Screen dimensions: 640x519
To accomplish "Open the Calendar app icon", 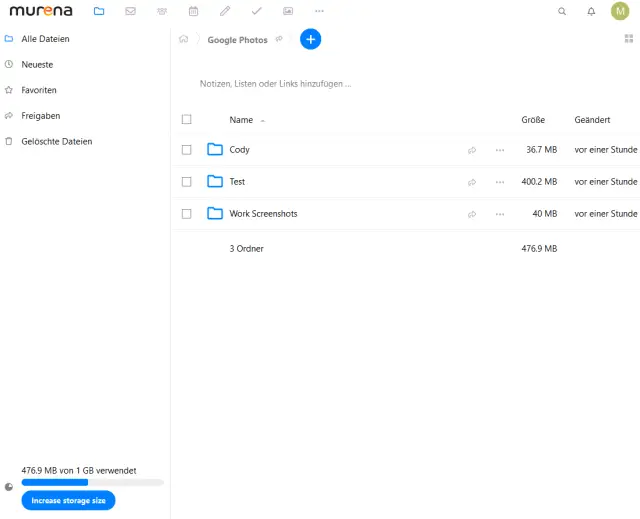I will point(193,11).
